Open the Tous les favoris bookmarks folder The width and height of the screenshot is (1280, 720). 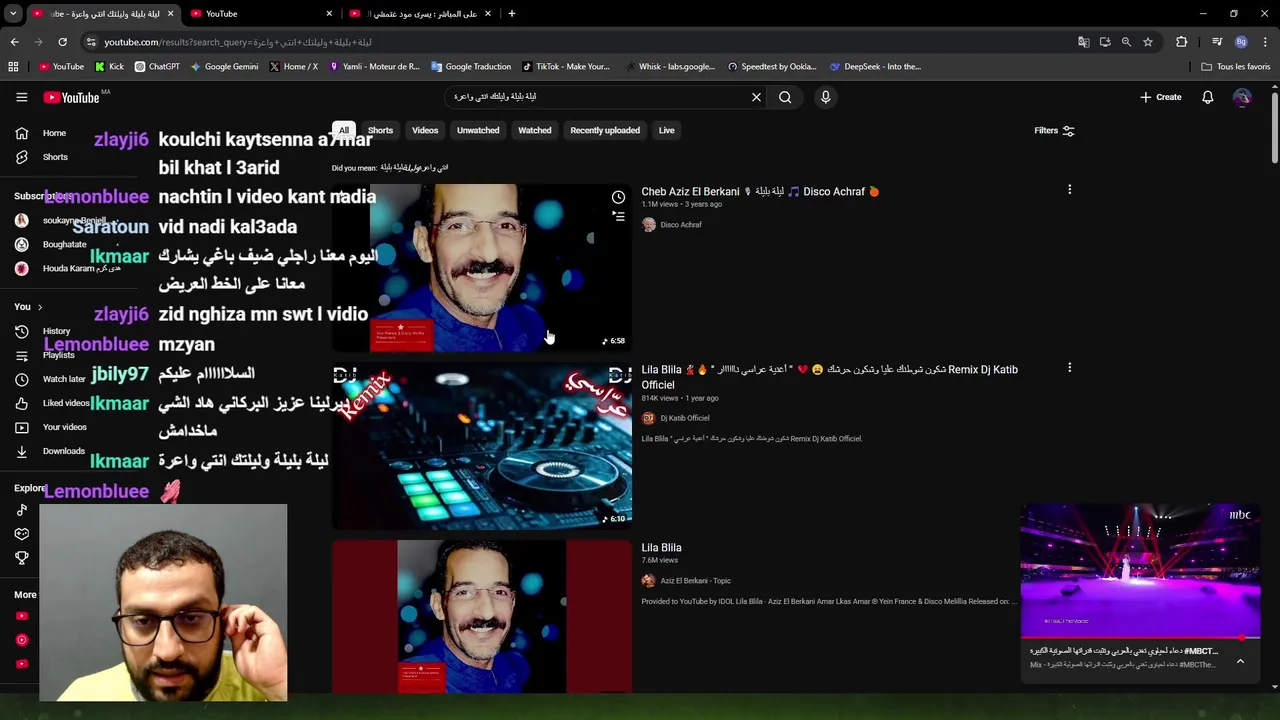click(1235, 67)
